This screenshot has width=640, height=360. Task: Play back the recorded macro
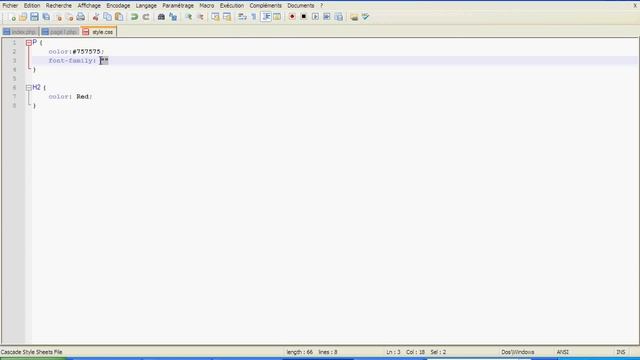click(315, 17)
